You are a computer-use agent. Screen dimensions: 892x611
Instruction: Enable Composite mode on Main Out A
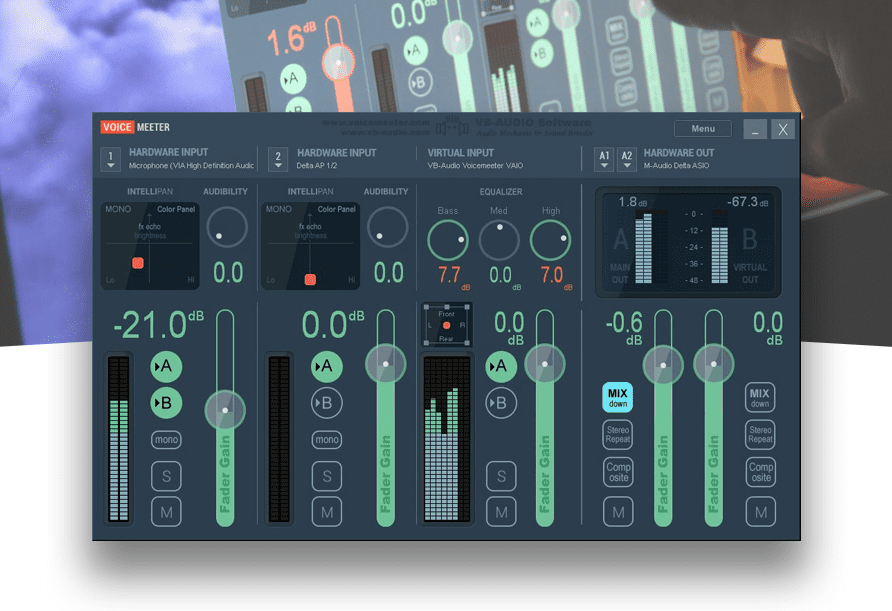tap(617, 472)
